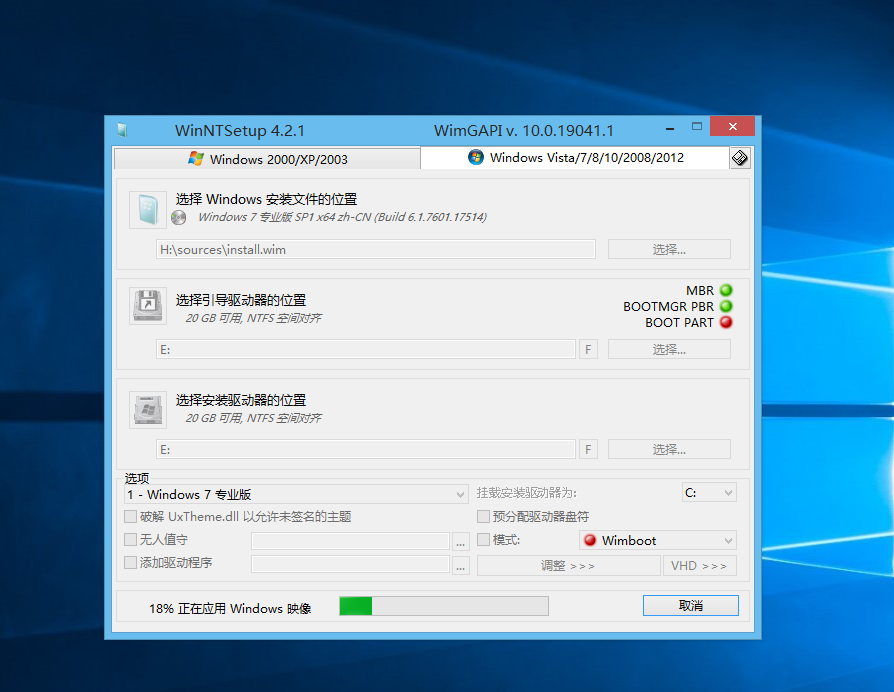Click F format button for install drive
894x692 pixels.
pyautogui.click(x=588, y=449)
